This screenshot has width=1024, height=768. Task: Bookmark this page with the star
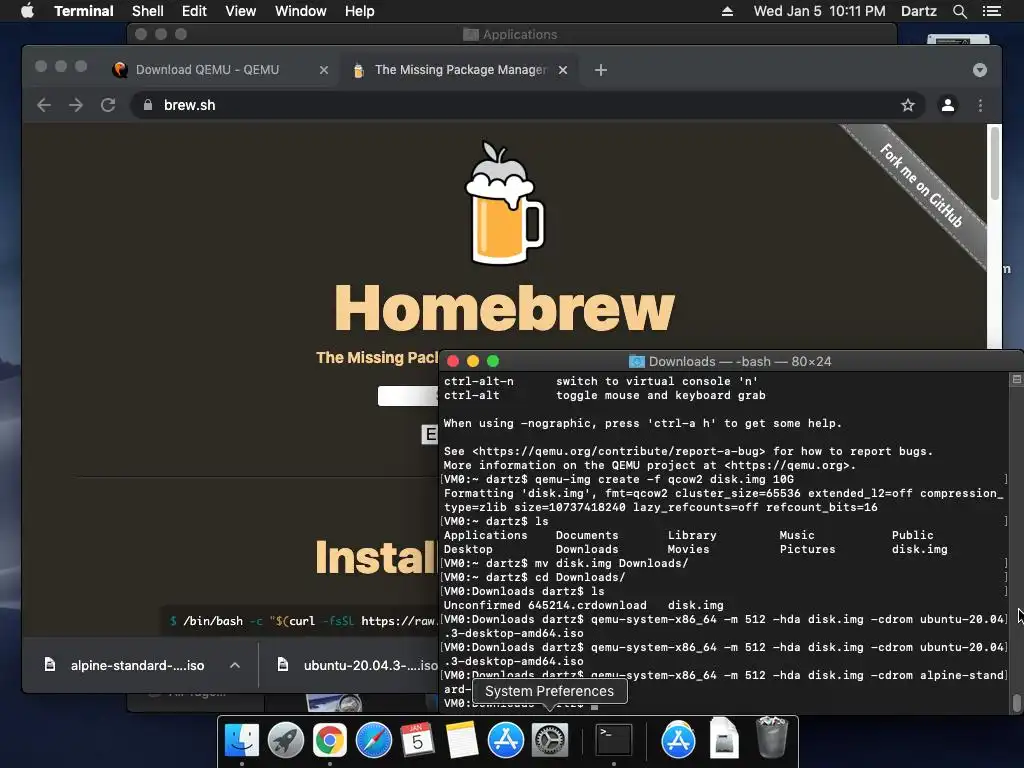[908, 105]
